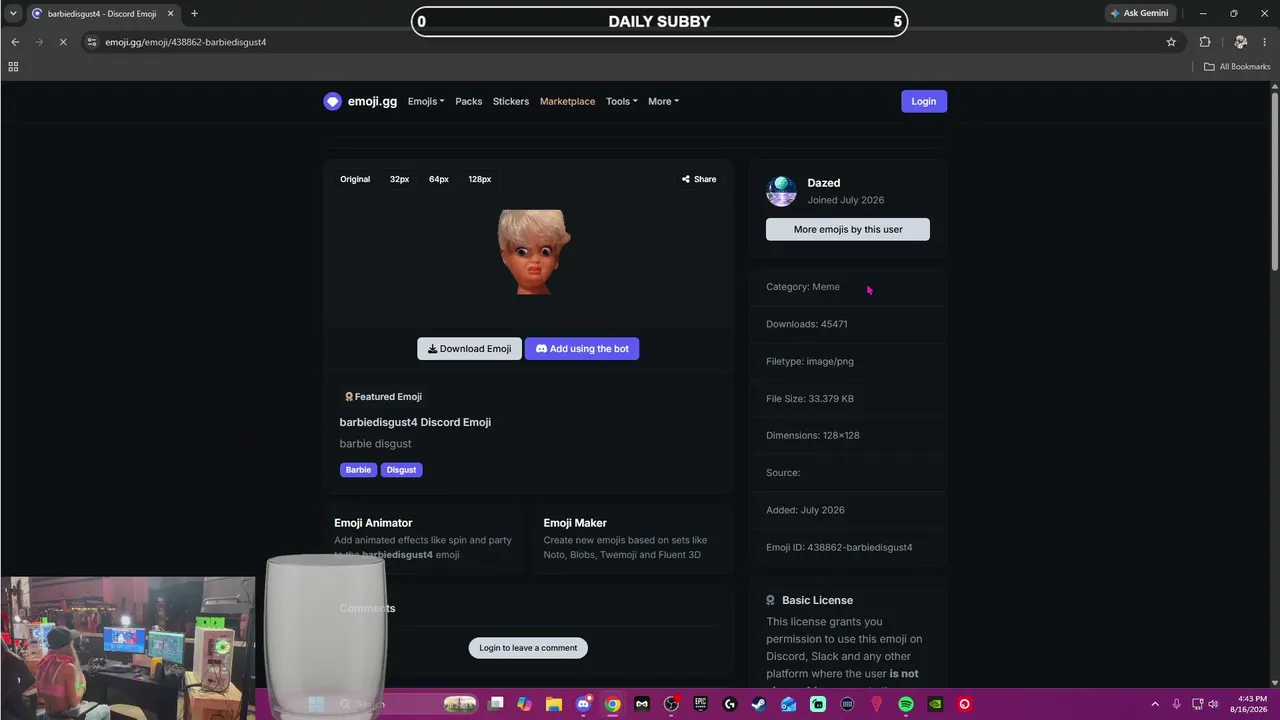Click the Downloads: 45471 text

pyautogui.click(x=807, y=324)
